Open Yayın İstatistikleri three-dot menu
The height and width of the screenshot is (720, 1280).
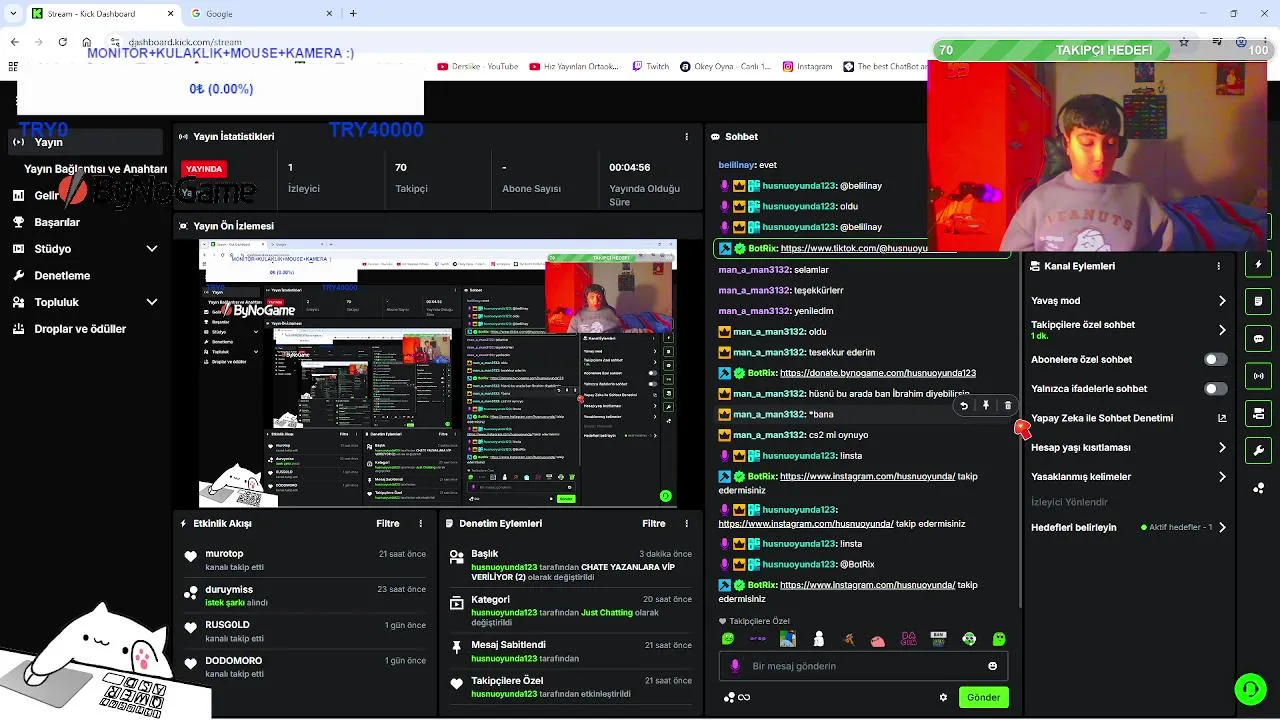tap(686, 137)
